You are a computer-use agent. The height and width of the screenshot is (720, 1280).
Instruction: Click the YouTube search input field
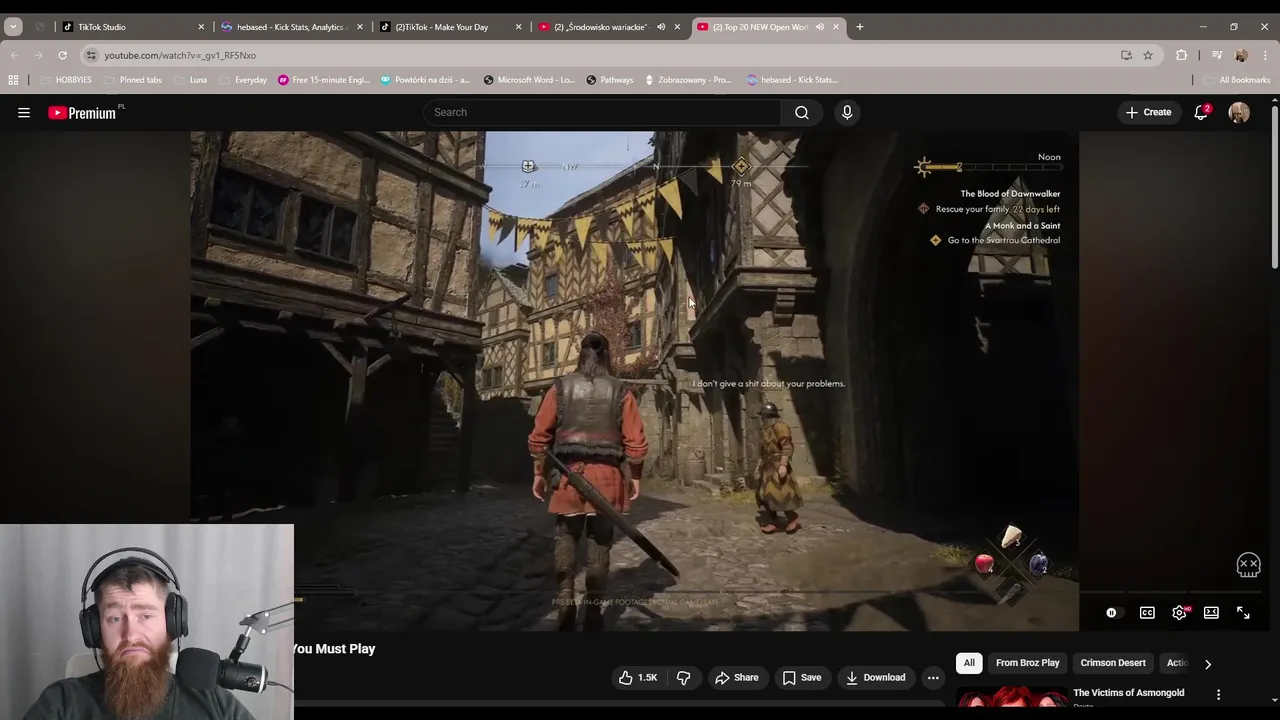tap(602, 112)
